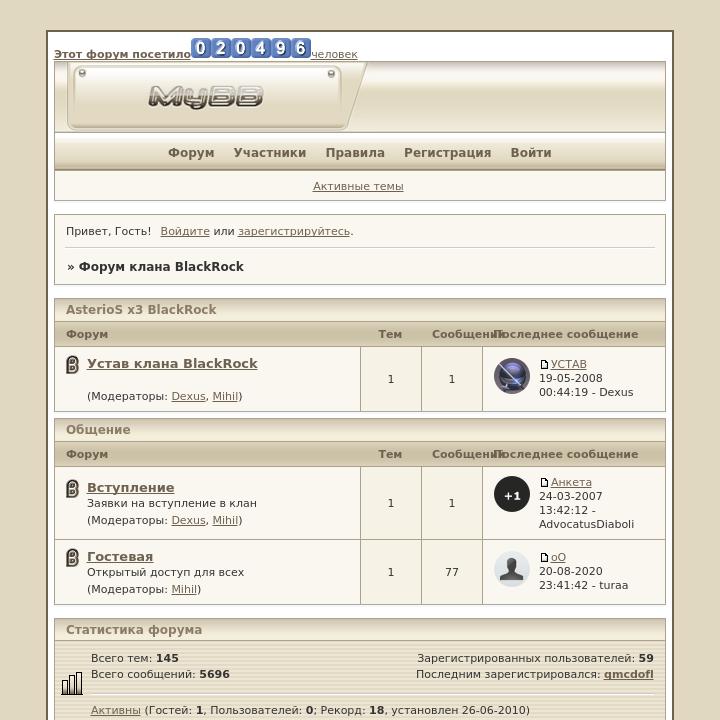
Task: Click the Активны link in statistics
Action: (116, 710)
